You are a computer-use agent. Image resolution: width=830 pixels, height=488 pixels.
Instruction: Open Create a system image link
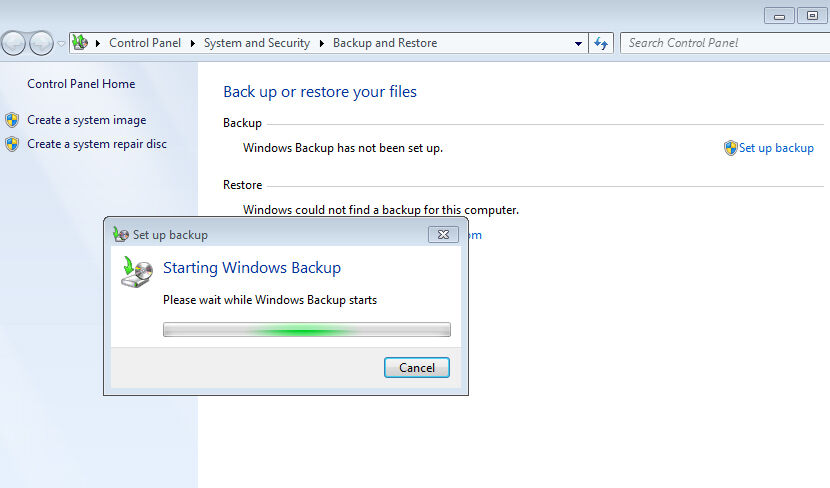point(86,120)
